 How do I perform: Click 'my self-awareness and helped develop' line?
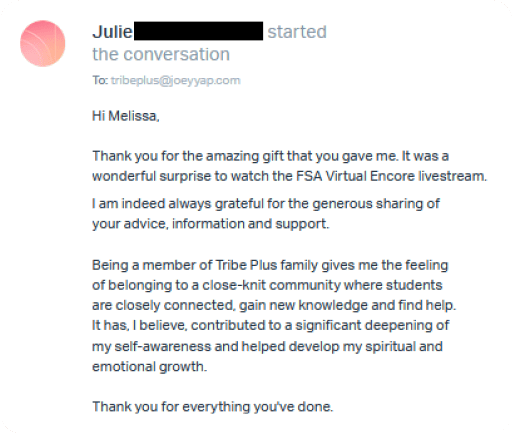(267, 347)
